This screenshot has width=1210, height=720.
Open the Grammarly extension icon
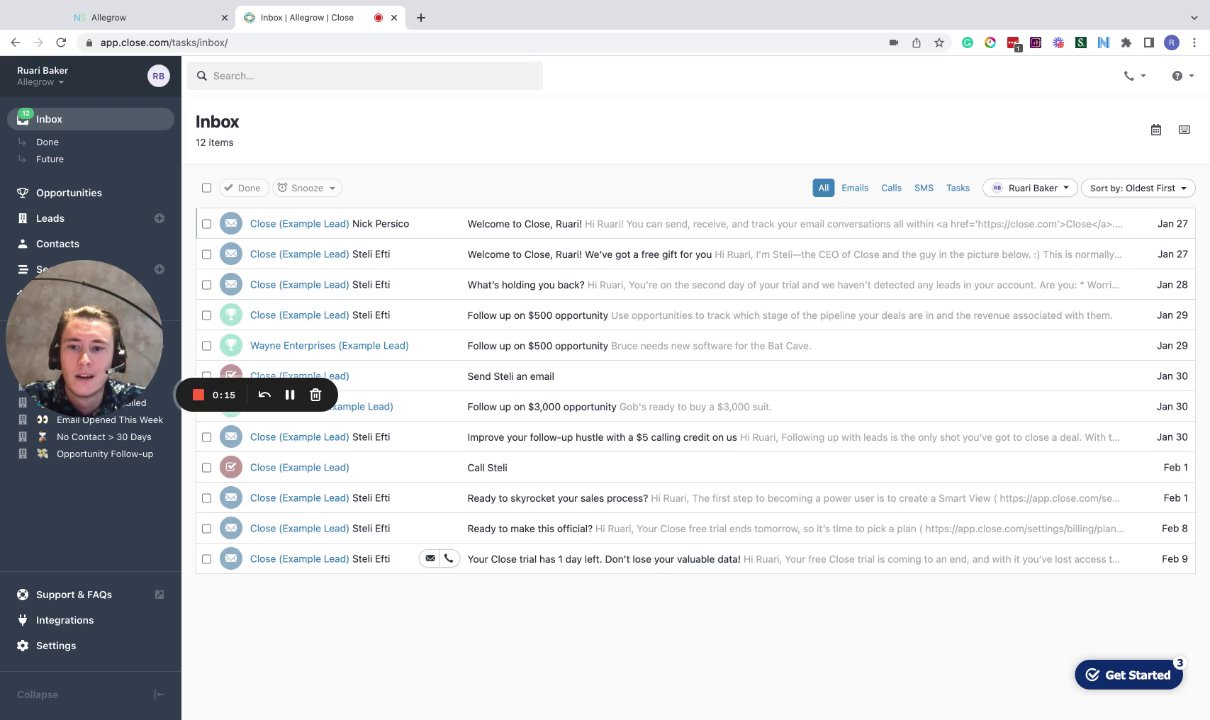[968, 43]
